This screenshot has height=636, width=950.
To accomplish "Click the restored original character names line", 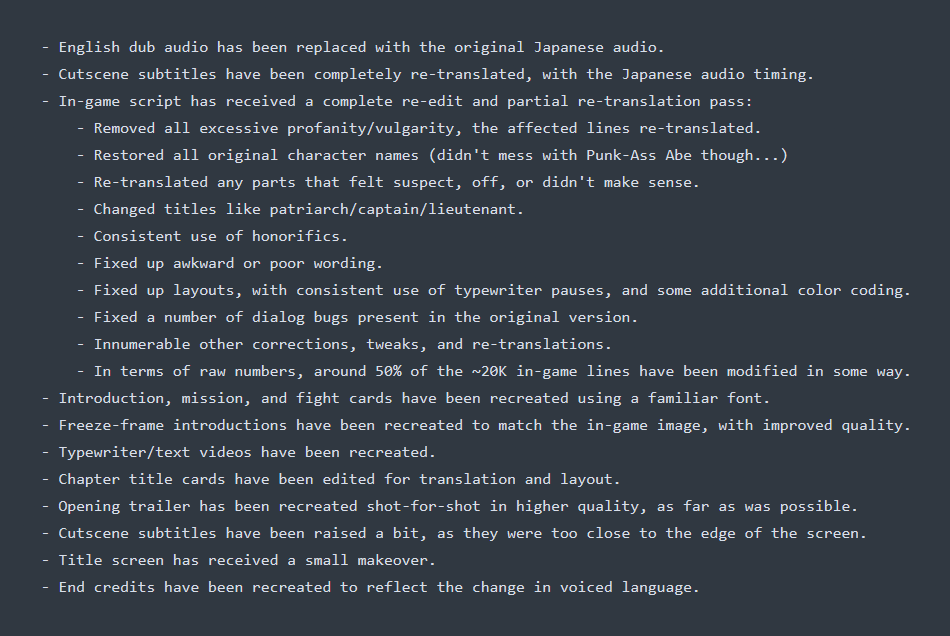I will click(x=440, y=155).
